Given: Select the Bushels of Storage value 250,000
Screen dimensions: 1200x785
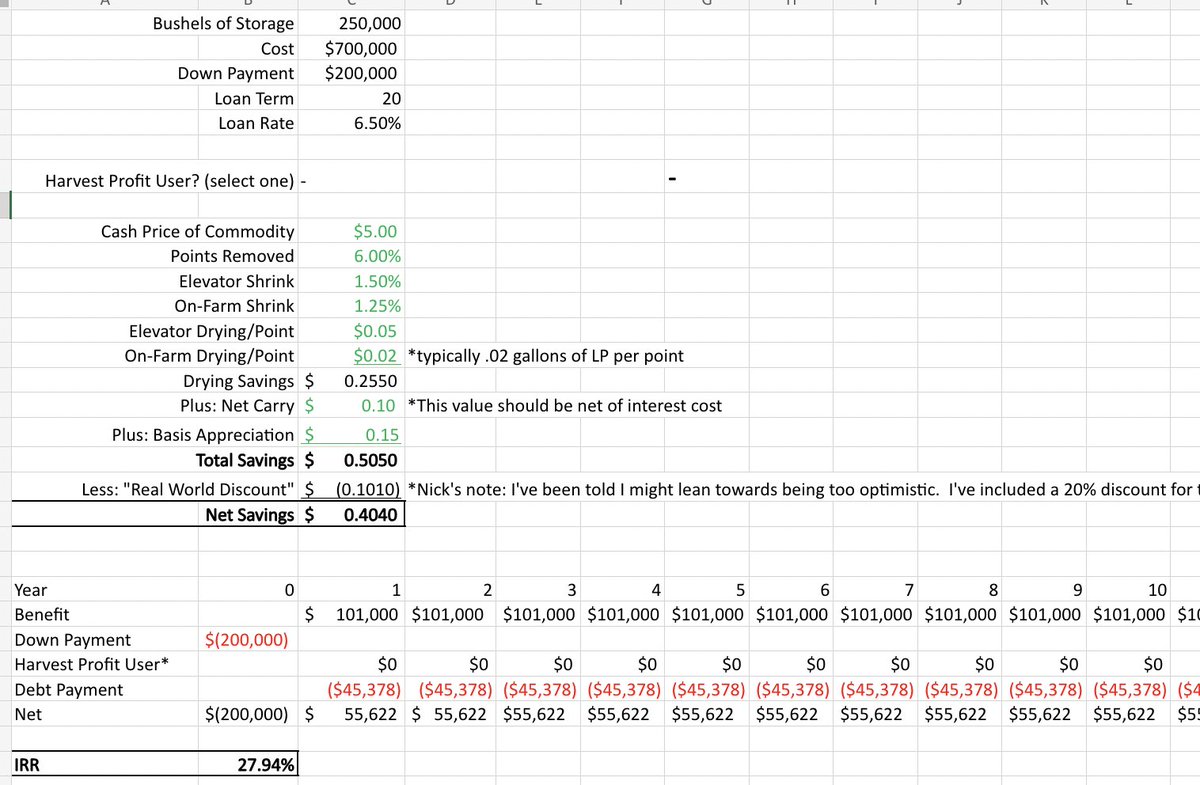Looking at the screenshot, I should [x=368, y=23].
